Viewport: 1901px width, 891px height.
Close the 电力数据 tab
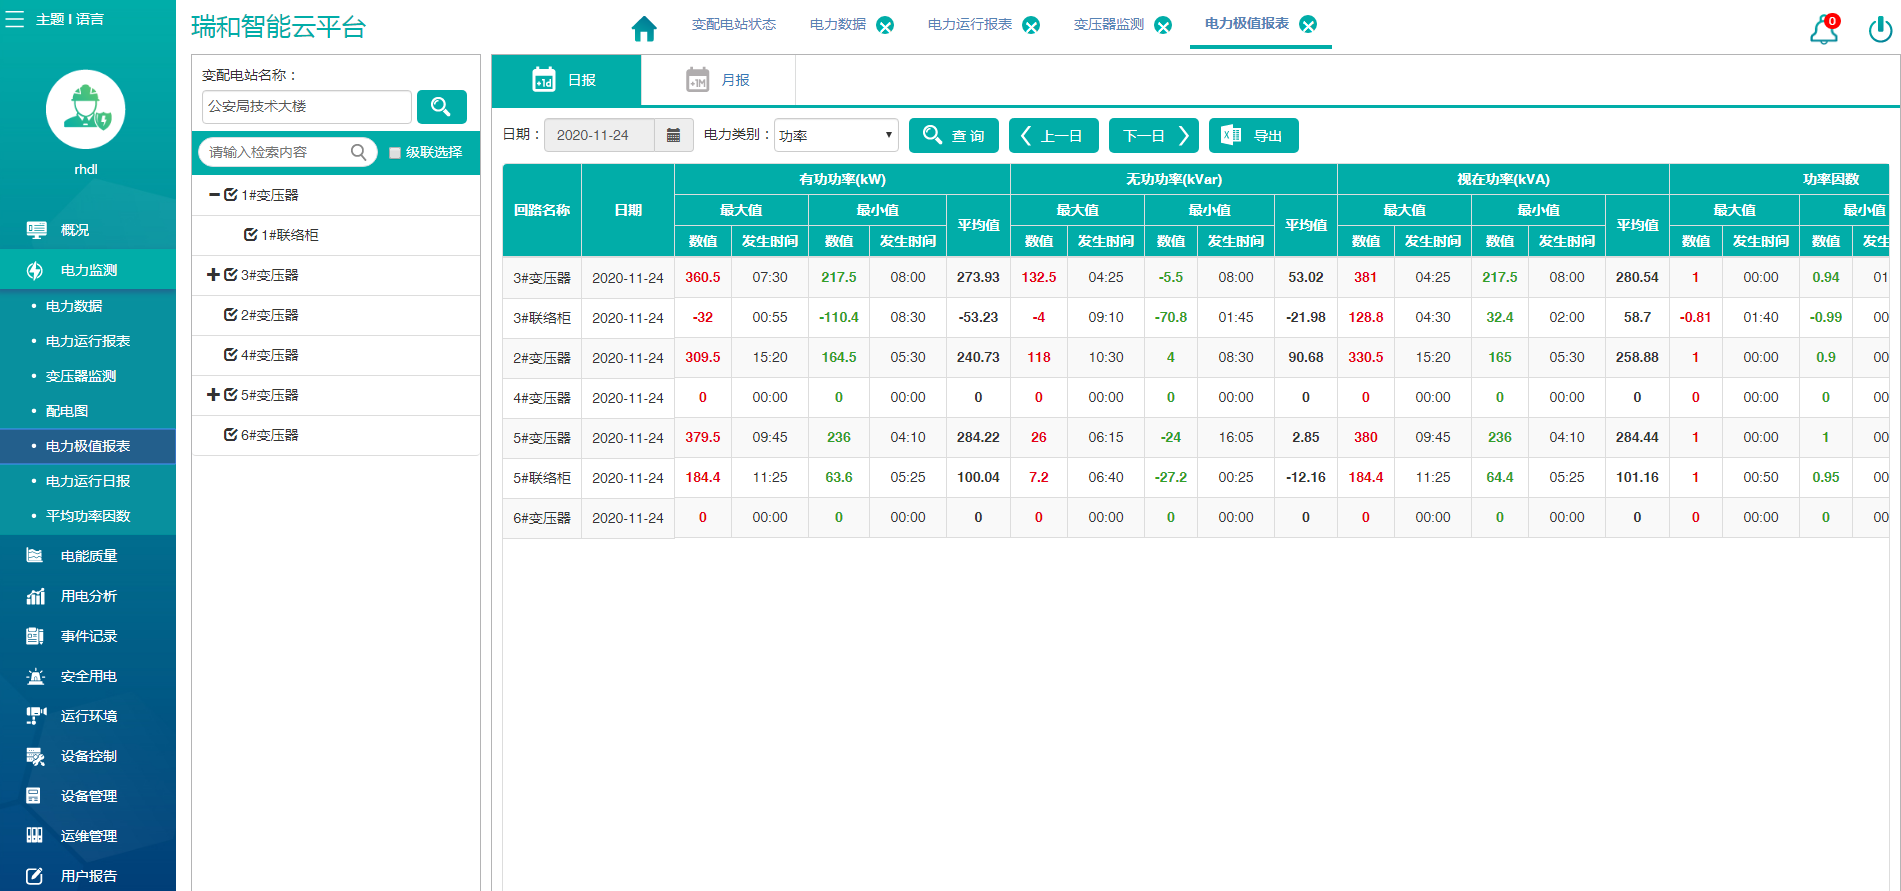(885, 25)
